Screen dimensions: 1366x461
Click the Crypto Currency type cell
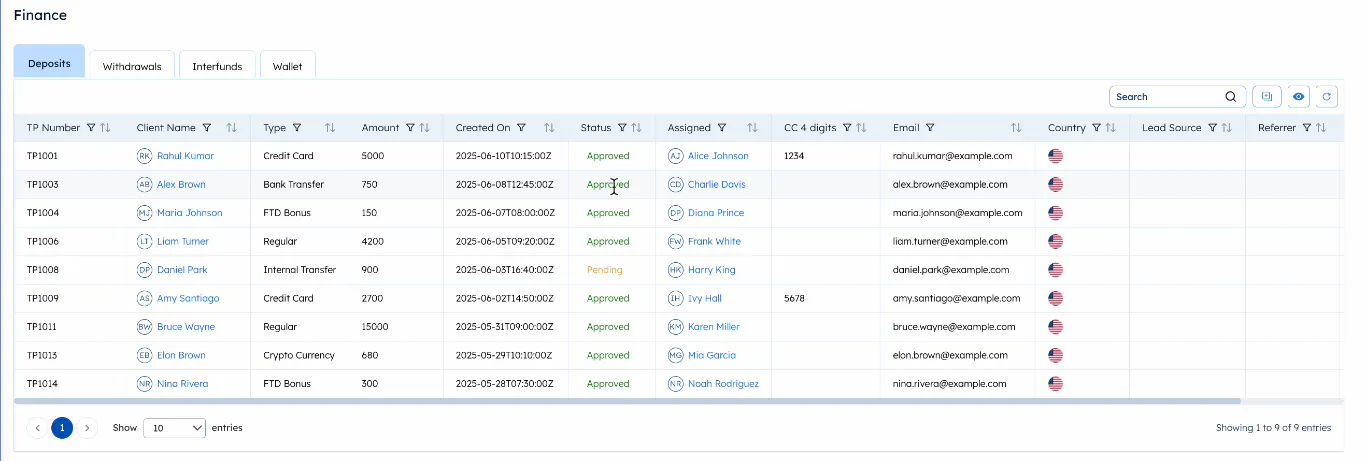point(299,355)
